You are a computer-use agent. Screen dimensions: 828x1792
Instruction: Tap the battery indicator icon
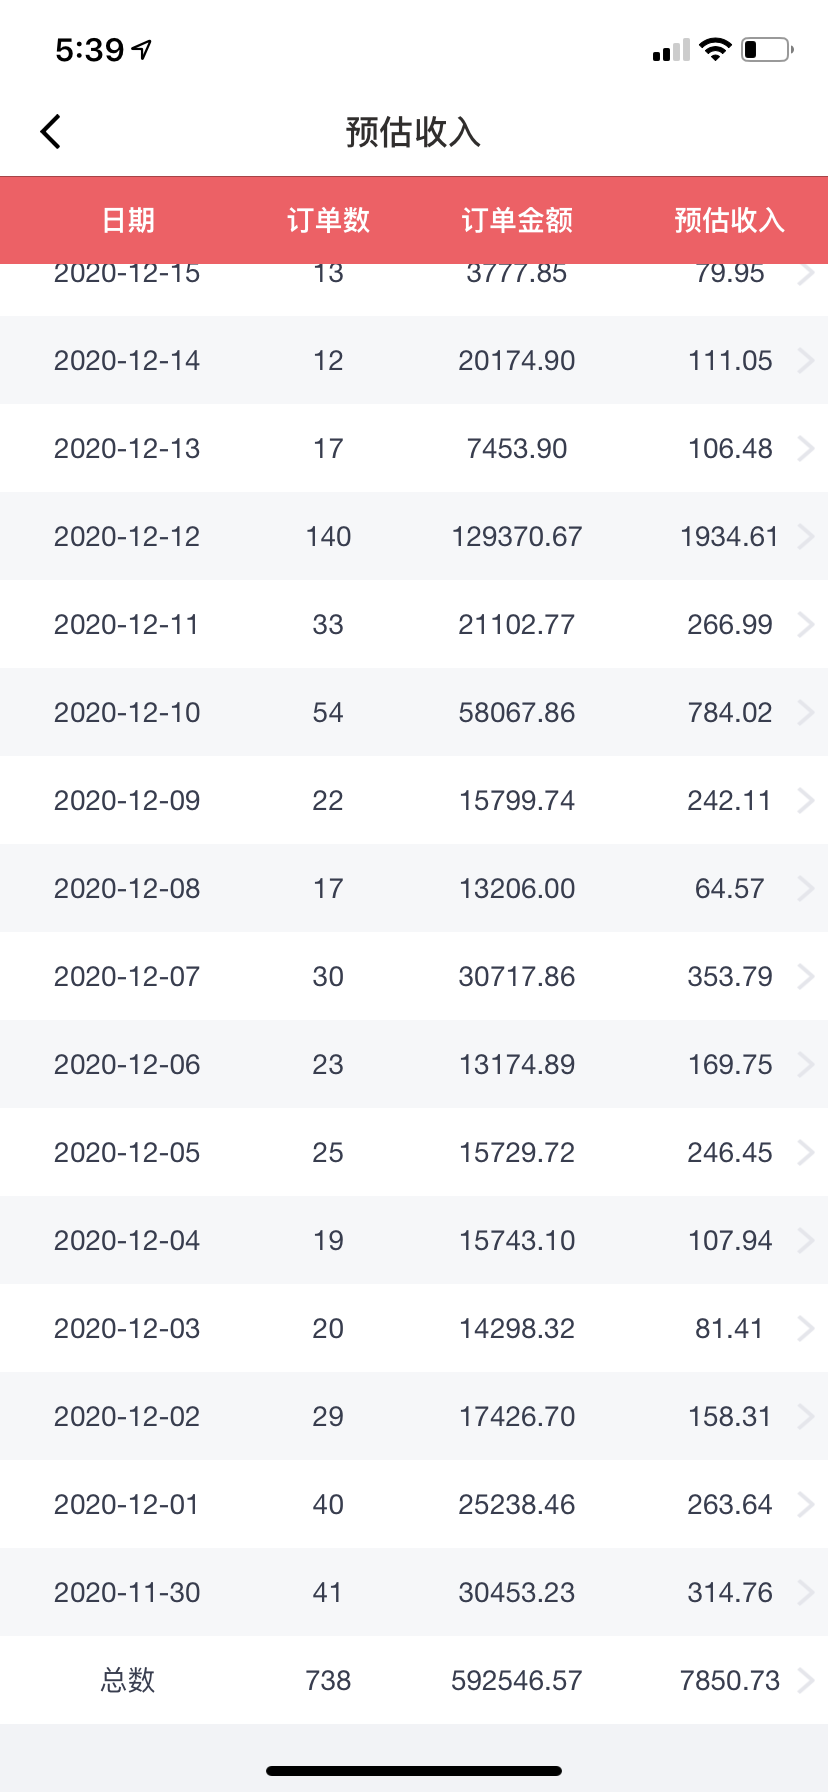(x=767, y=49)
